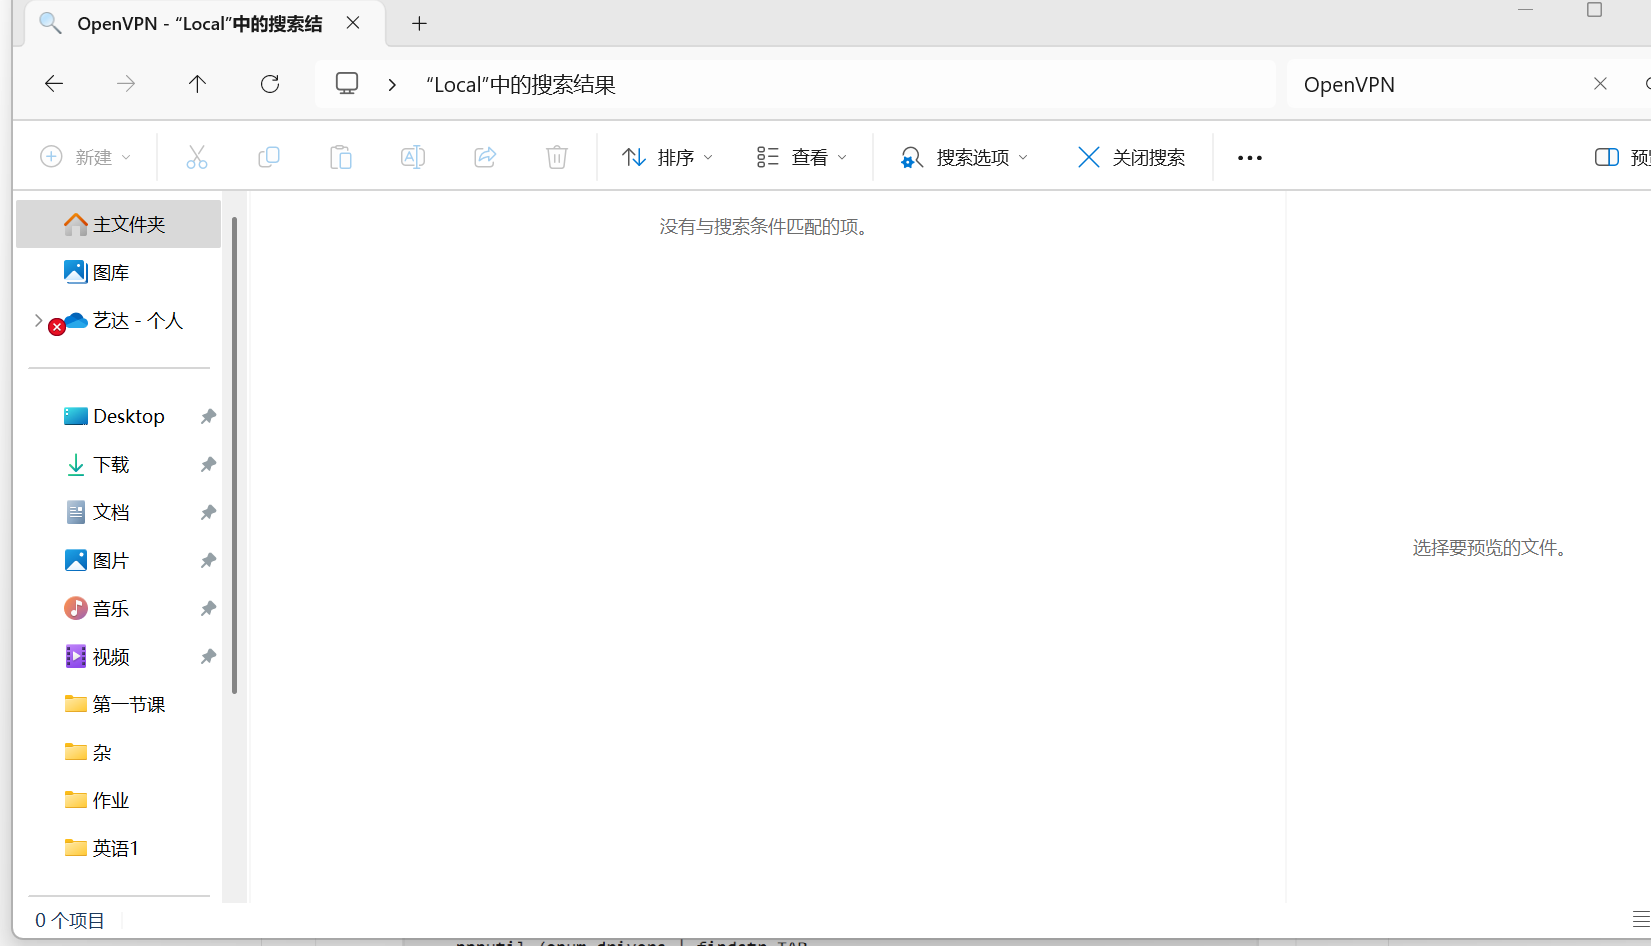
Task: Expand the 艺达 - 个人 OneDrive node
Action: point(37,320)
